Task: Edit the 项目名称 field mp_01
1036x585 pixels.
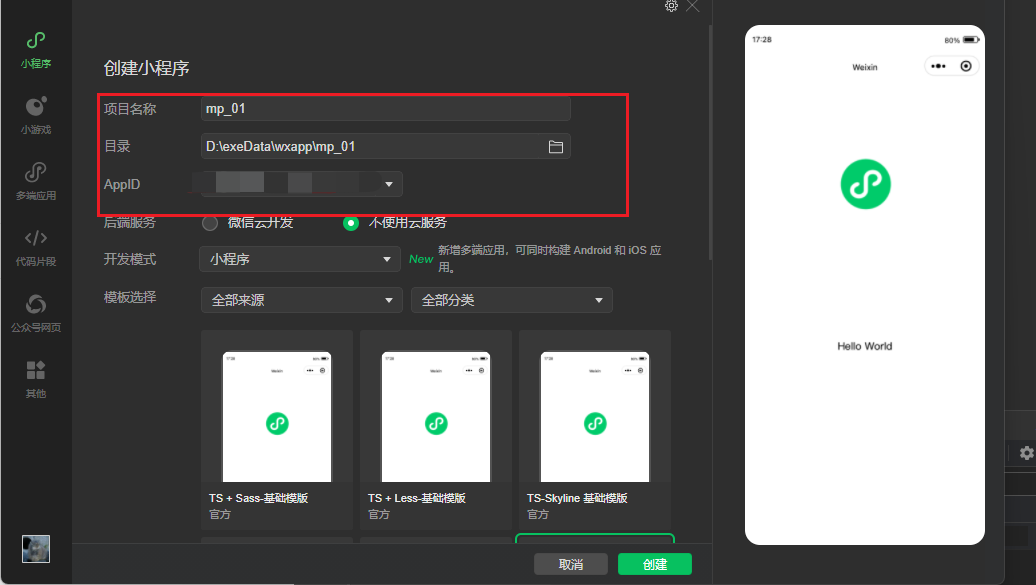Action: point(385,108)
